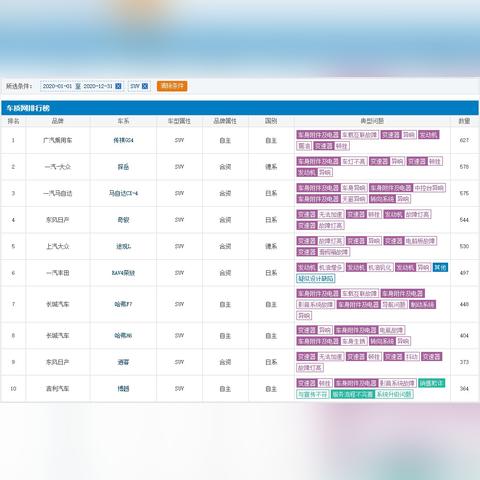This screenshot has height=480, width=480.
Task: Click the 品牌 column header
Action: [58, 121]
